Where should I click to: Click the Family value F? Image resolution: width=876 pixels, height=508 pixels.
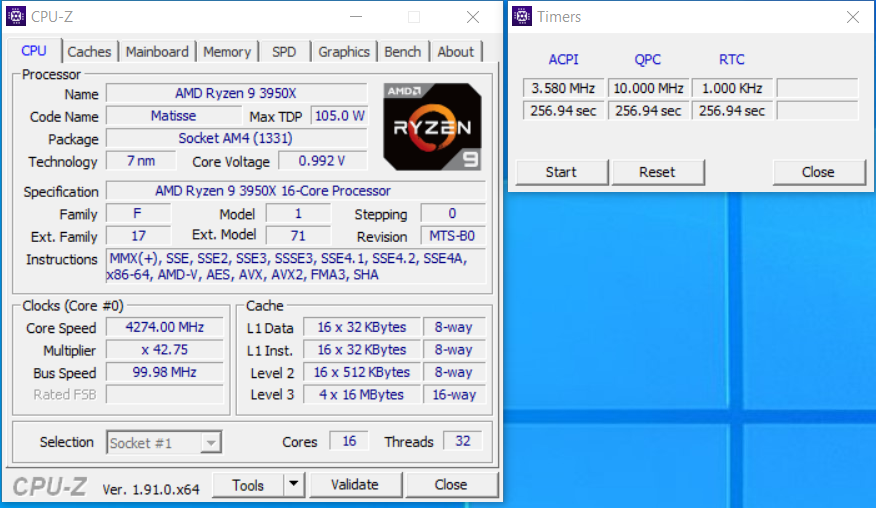click(138, 213)
